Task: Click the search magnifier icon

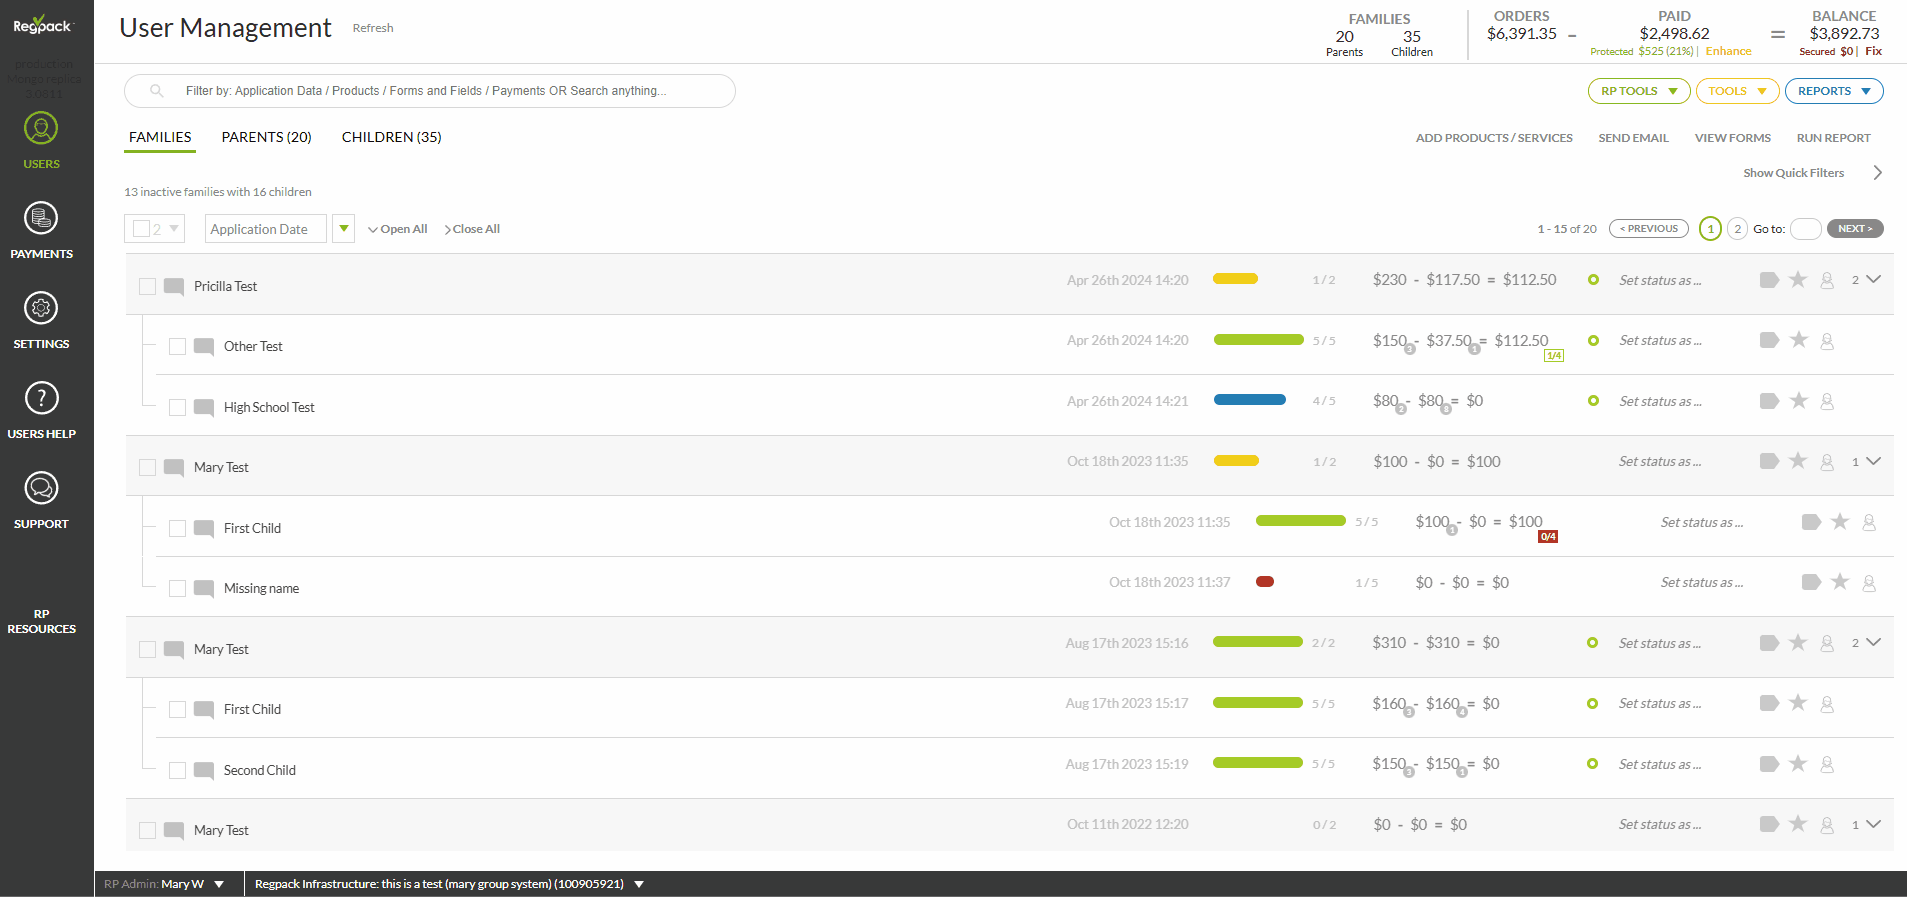Action: click(x=157, y=91)
